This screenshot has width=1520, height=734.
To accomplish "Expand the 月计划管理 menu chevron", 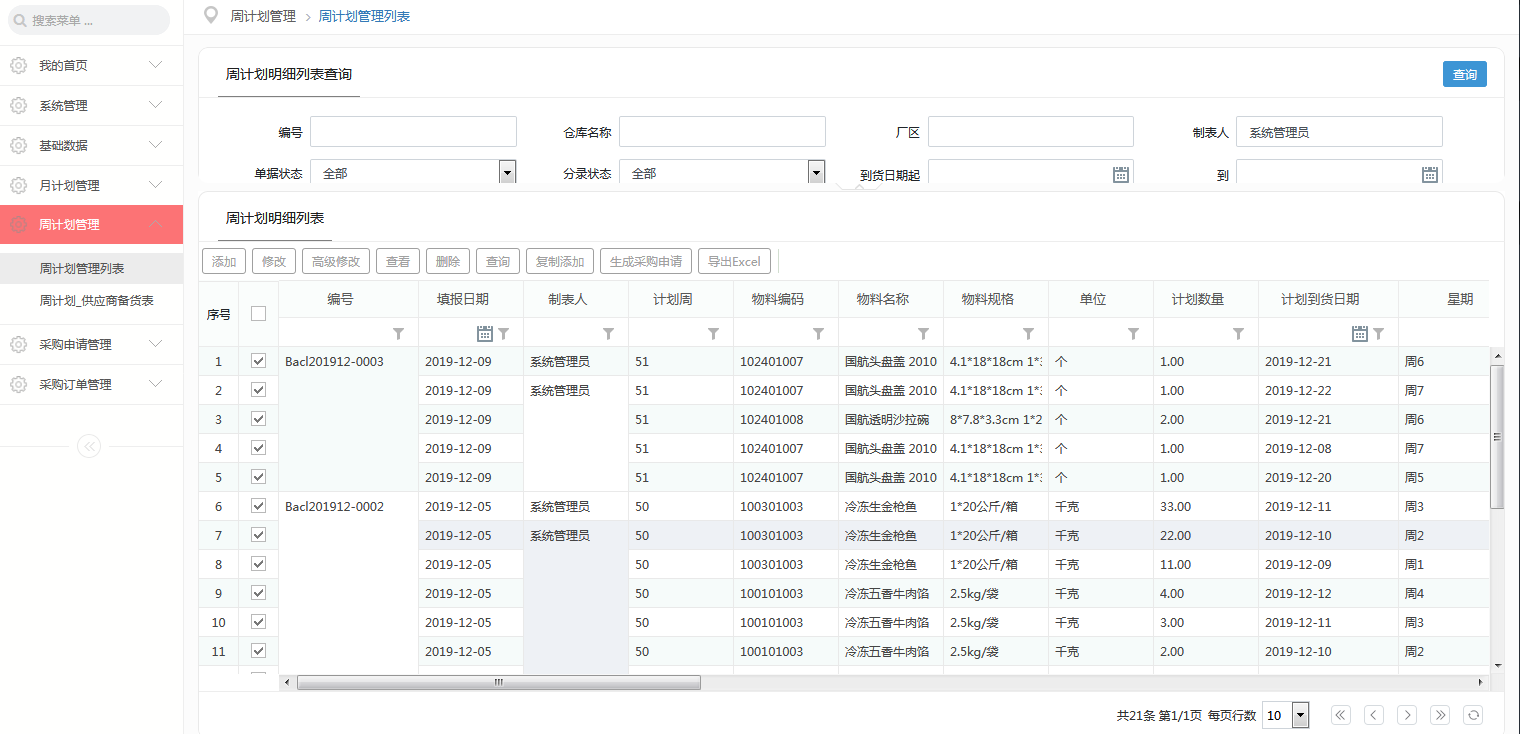I will pos(155,185).
